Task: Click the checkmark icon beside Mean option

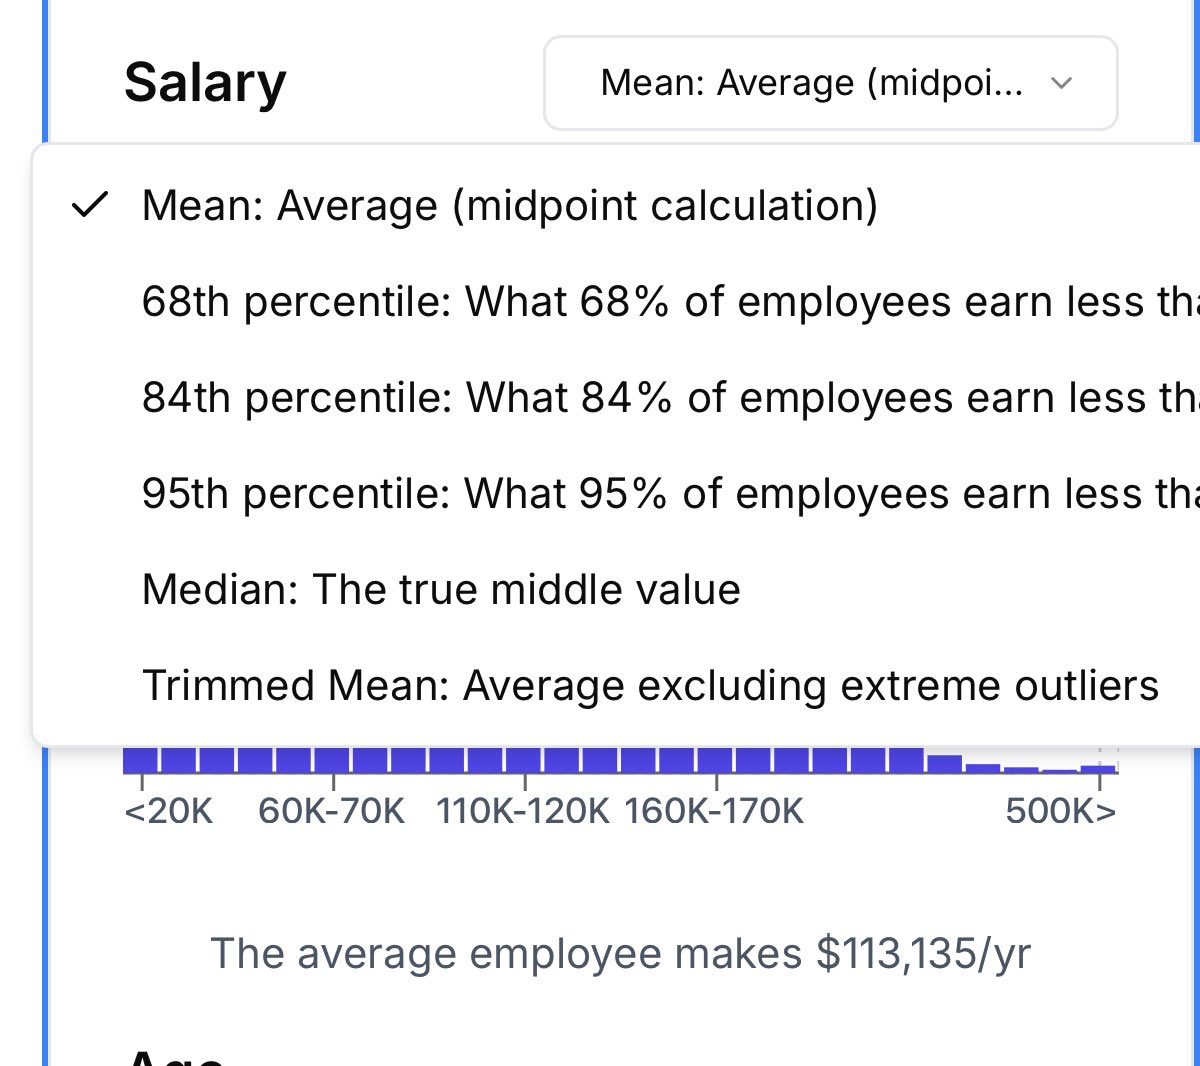Action: [x=90, y=206]
